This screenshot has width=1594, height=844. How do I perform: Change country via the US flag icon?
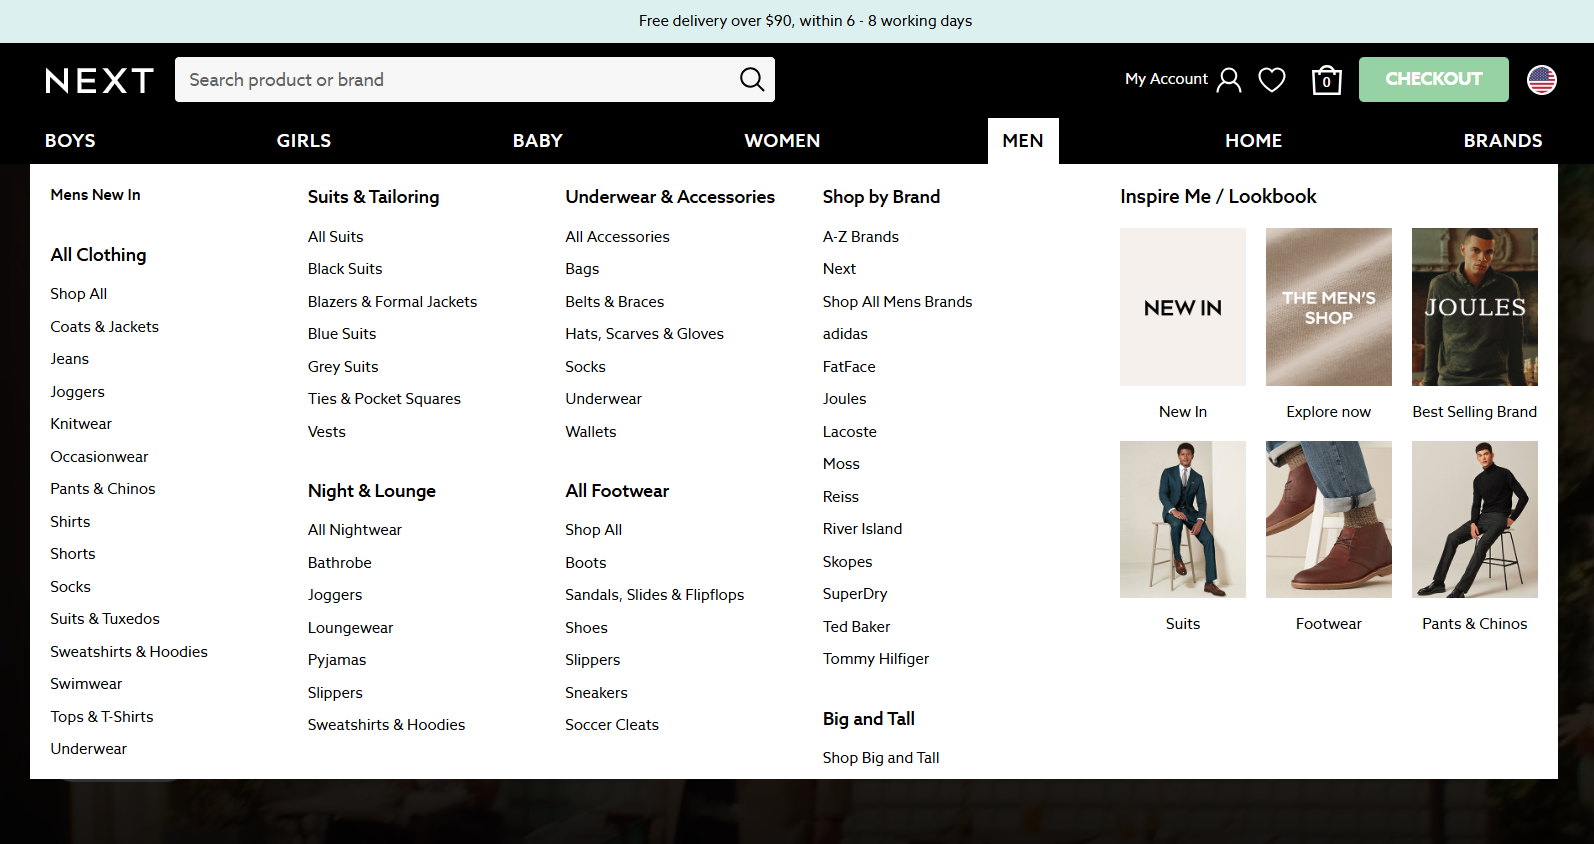1542,80
